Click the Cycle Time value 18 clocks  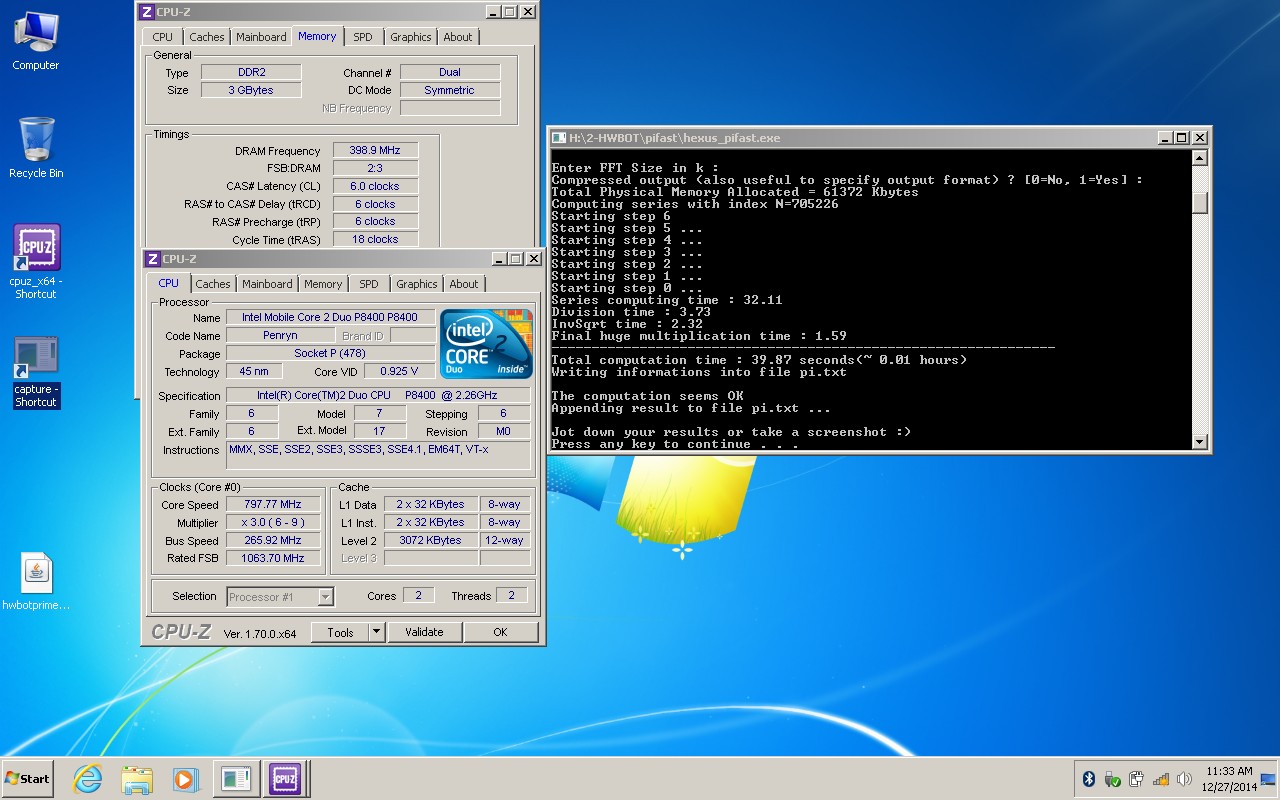tap(375, 240)
